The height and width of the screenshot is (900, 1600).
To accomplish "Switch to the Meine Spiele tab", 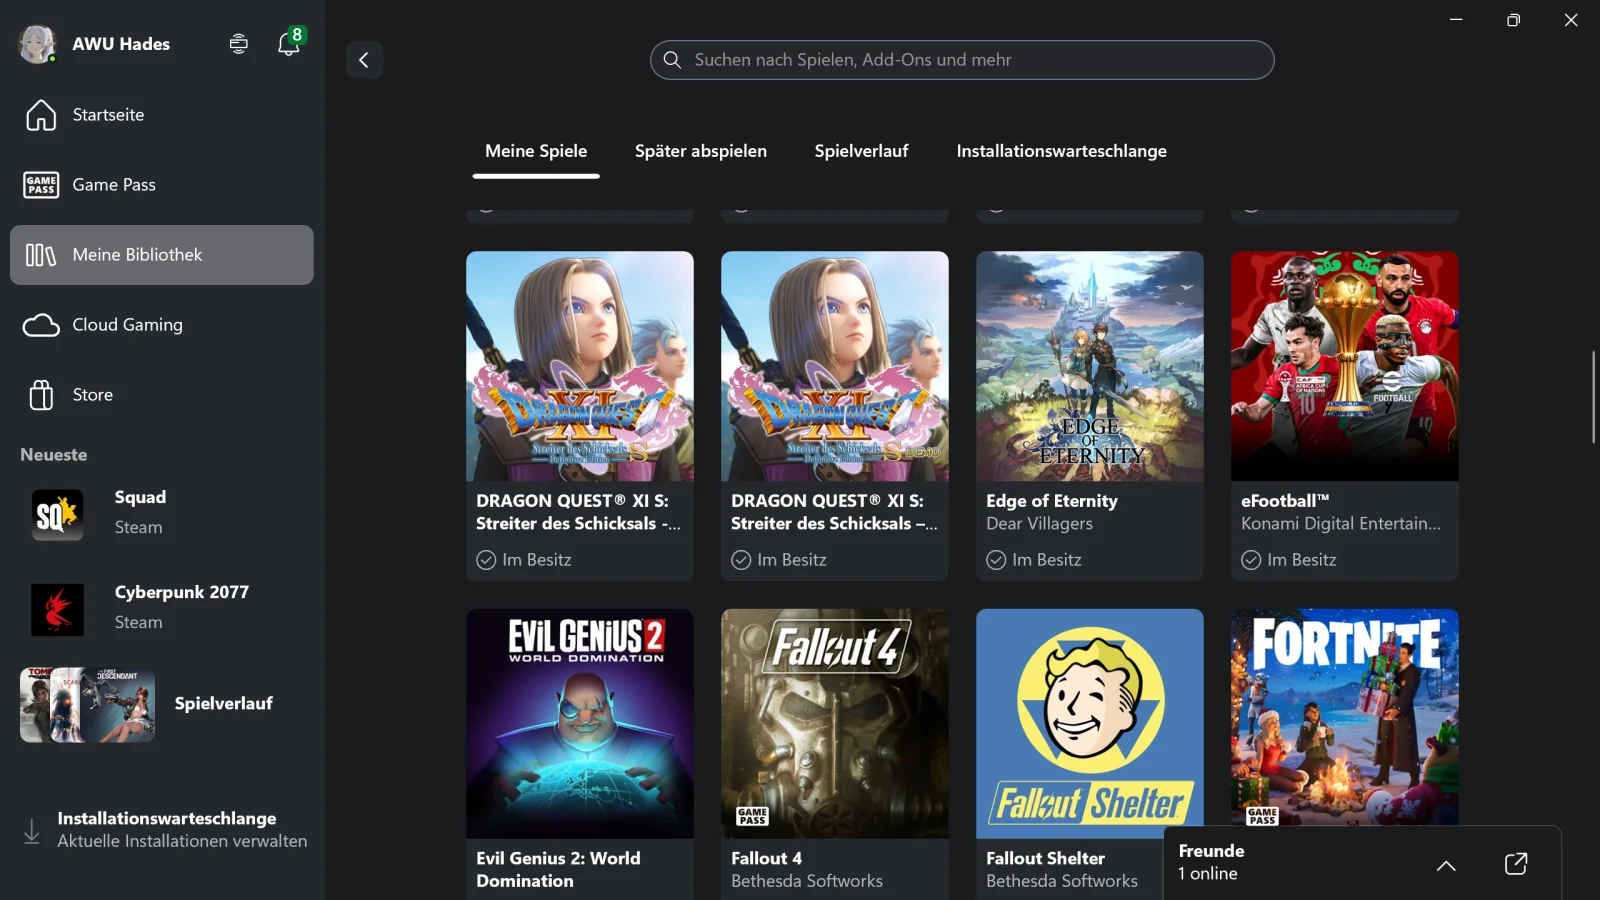I will tap(536, 151).
